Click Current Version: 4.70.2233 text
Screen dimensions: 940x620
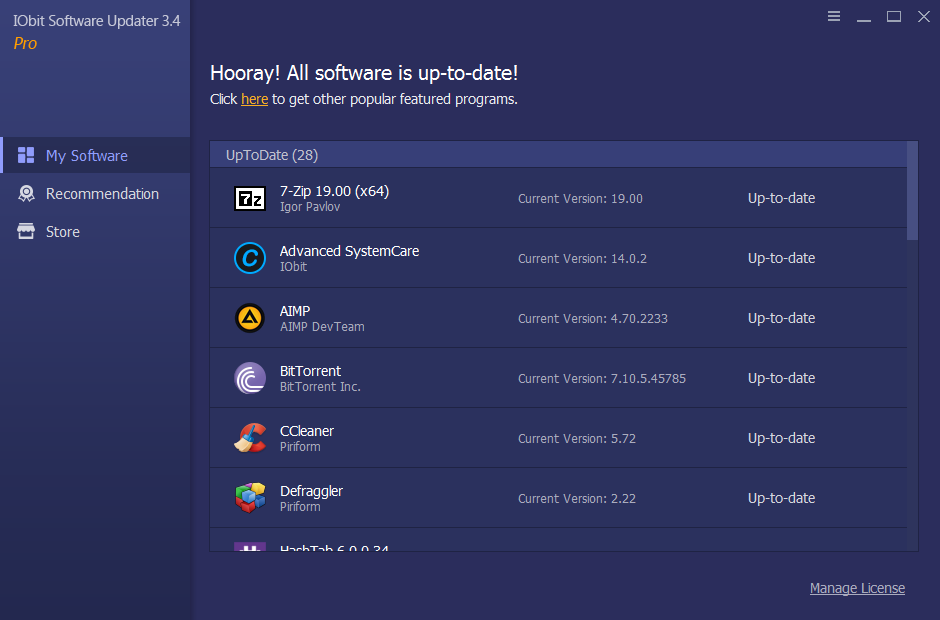[593, 318]
